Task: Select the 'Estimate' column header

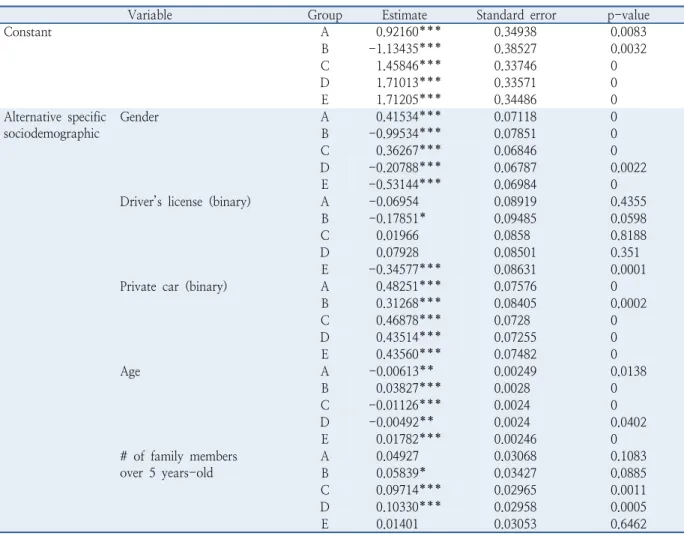Action: (404, 15)
